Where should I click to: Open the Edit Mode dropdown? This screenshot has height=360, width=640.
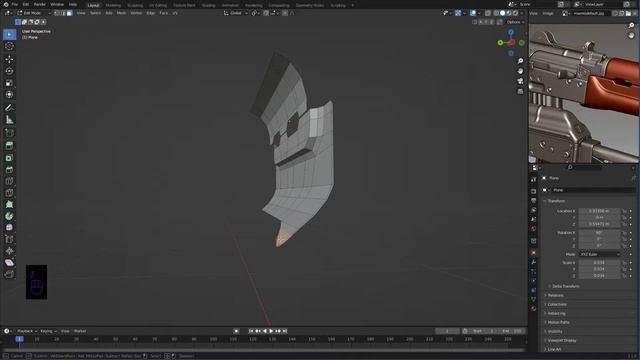click(34, 13)
